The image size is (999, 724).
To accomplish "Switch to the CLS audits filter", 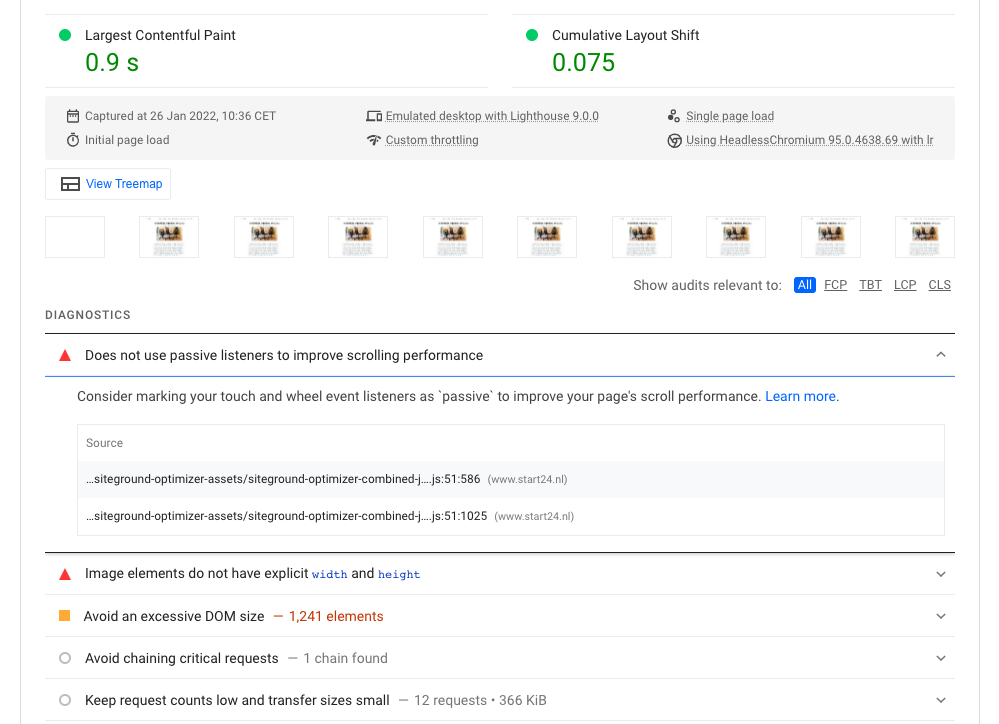I will click(x=939, y=285).
